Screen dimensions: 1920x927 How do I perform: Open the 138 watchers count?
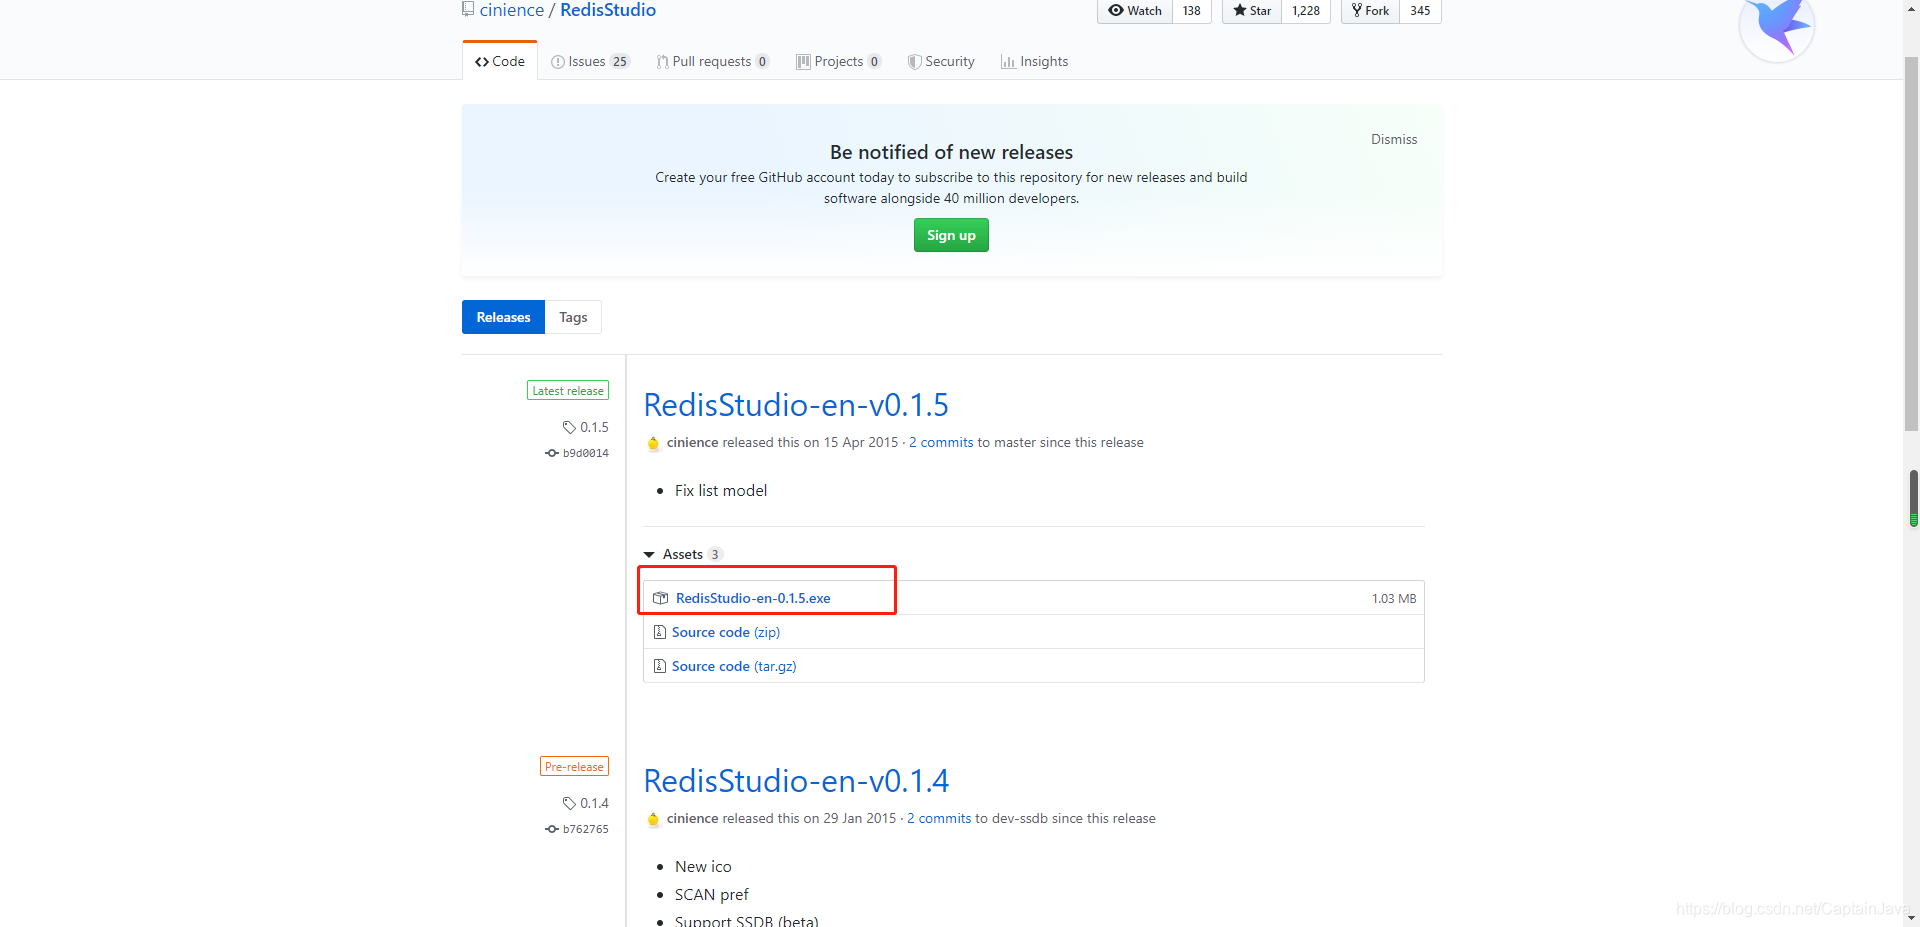coord(1192,11)
